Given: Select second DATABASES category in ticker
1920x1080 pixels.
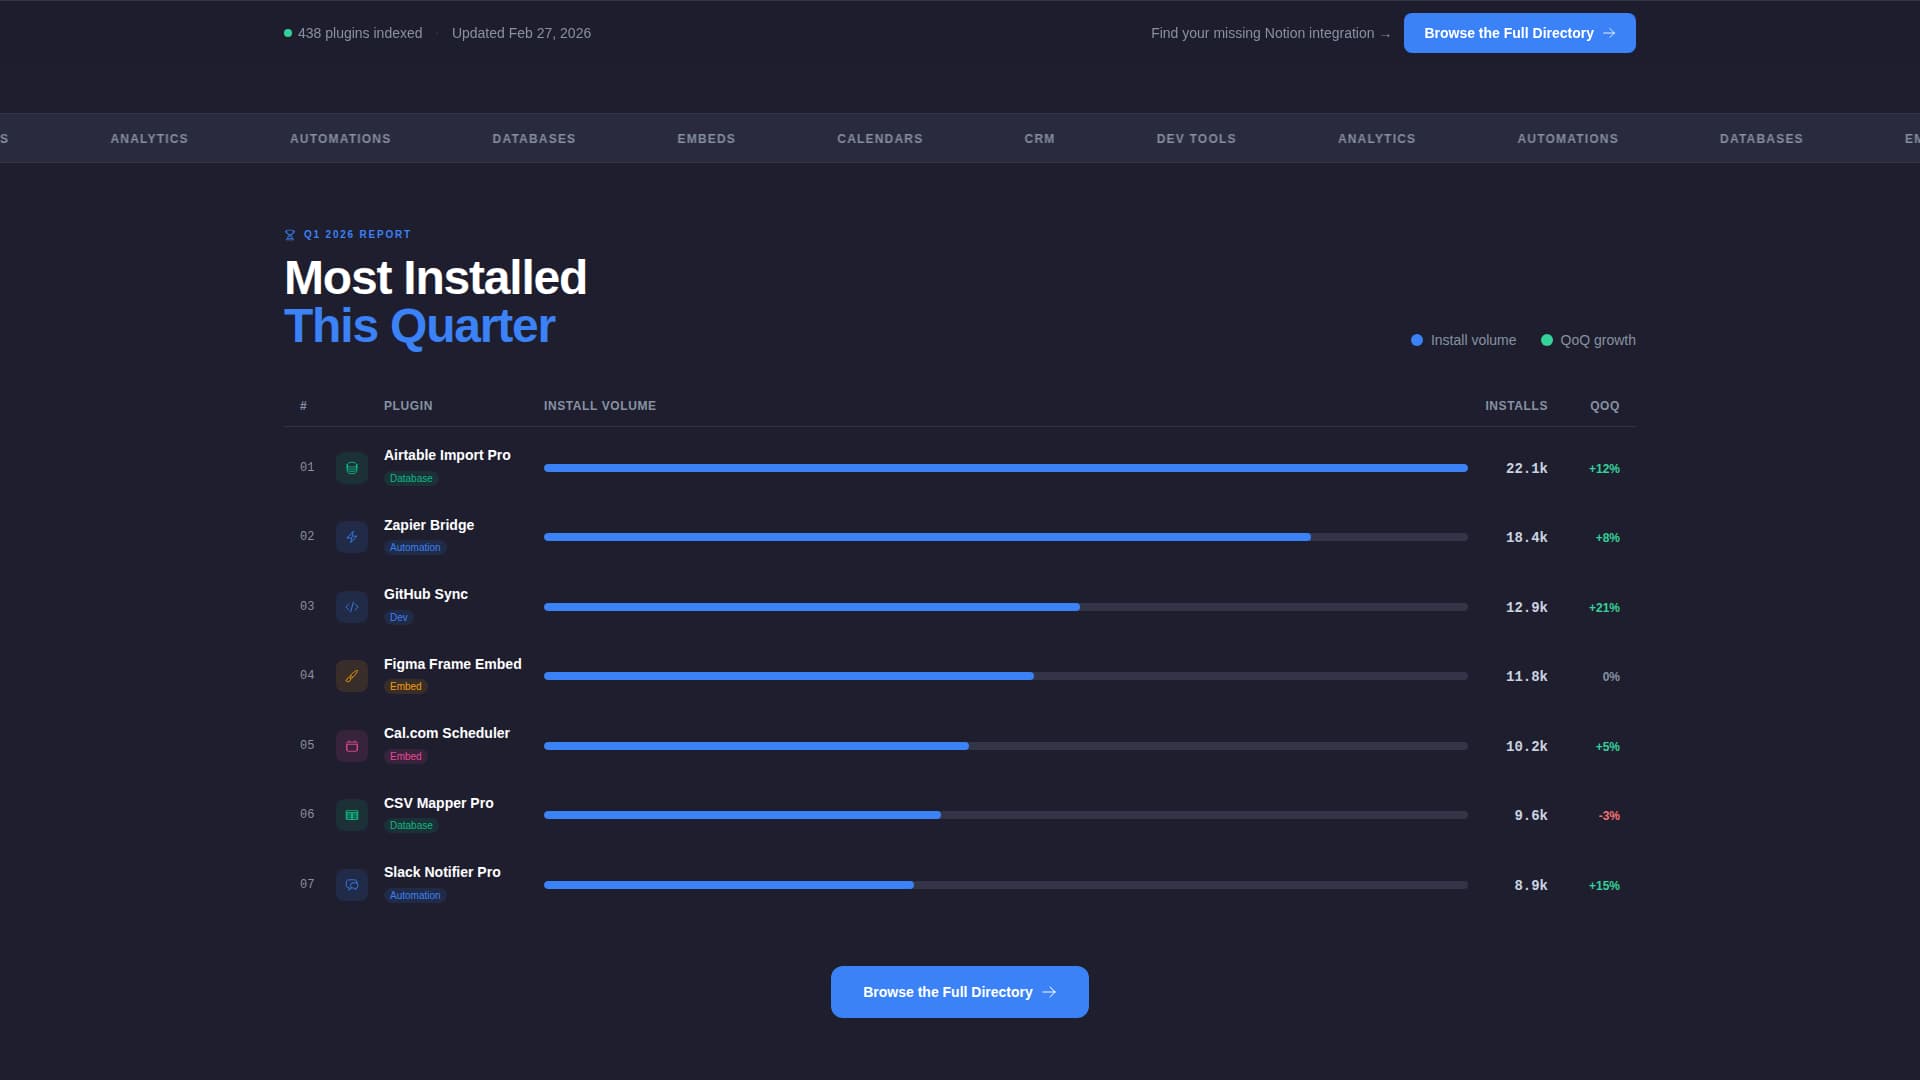Looking at the screenshot, I should pyautogui.click(x=1761, y=139).
